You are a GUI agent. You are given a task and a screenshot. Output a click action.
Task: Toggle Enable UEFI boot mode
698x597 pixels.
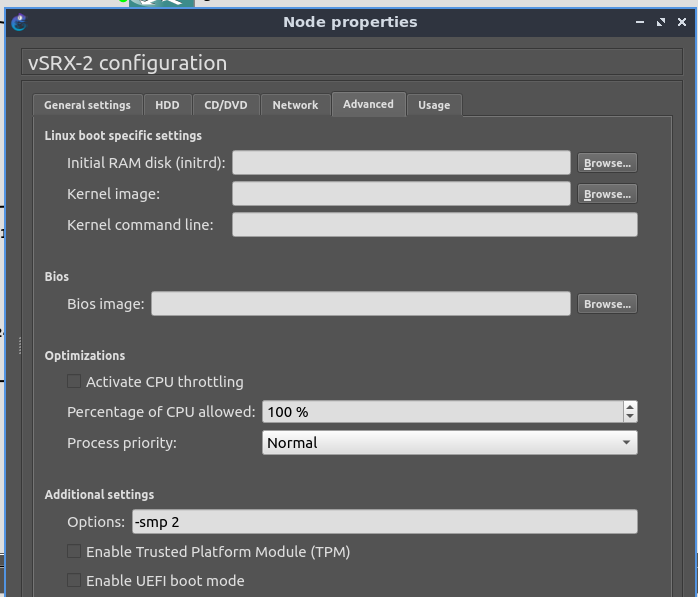click(x=74, y=580)
